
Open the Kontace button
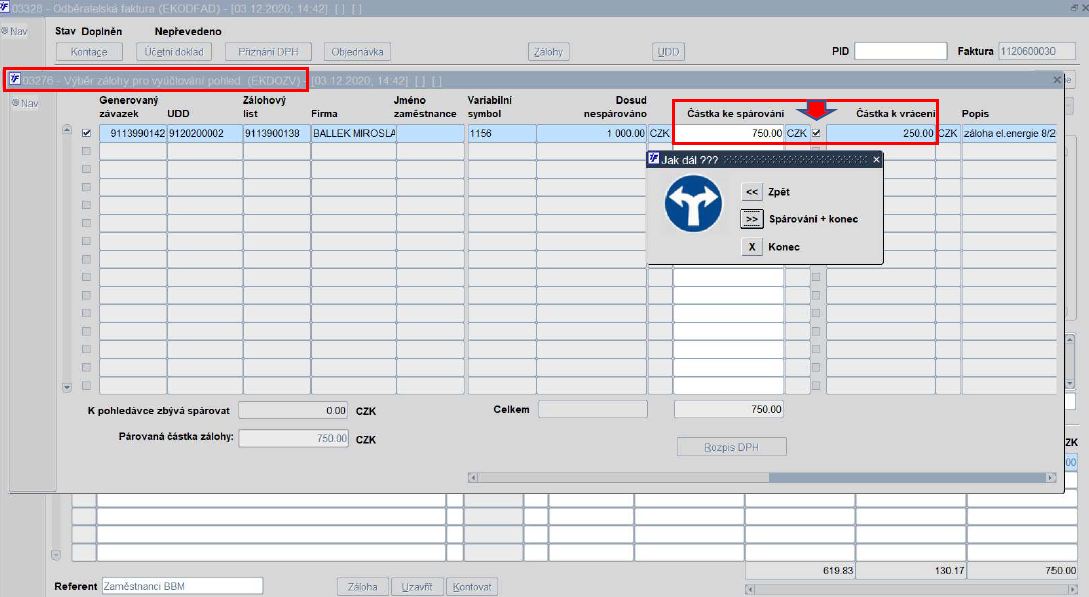click(89, 52)
